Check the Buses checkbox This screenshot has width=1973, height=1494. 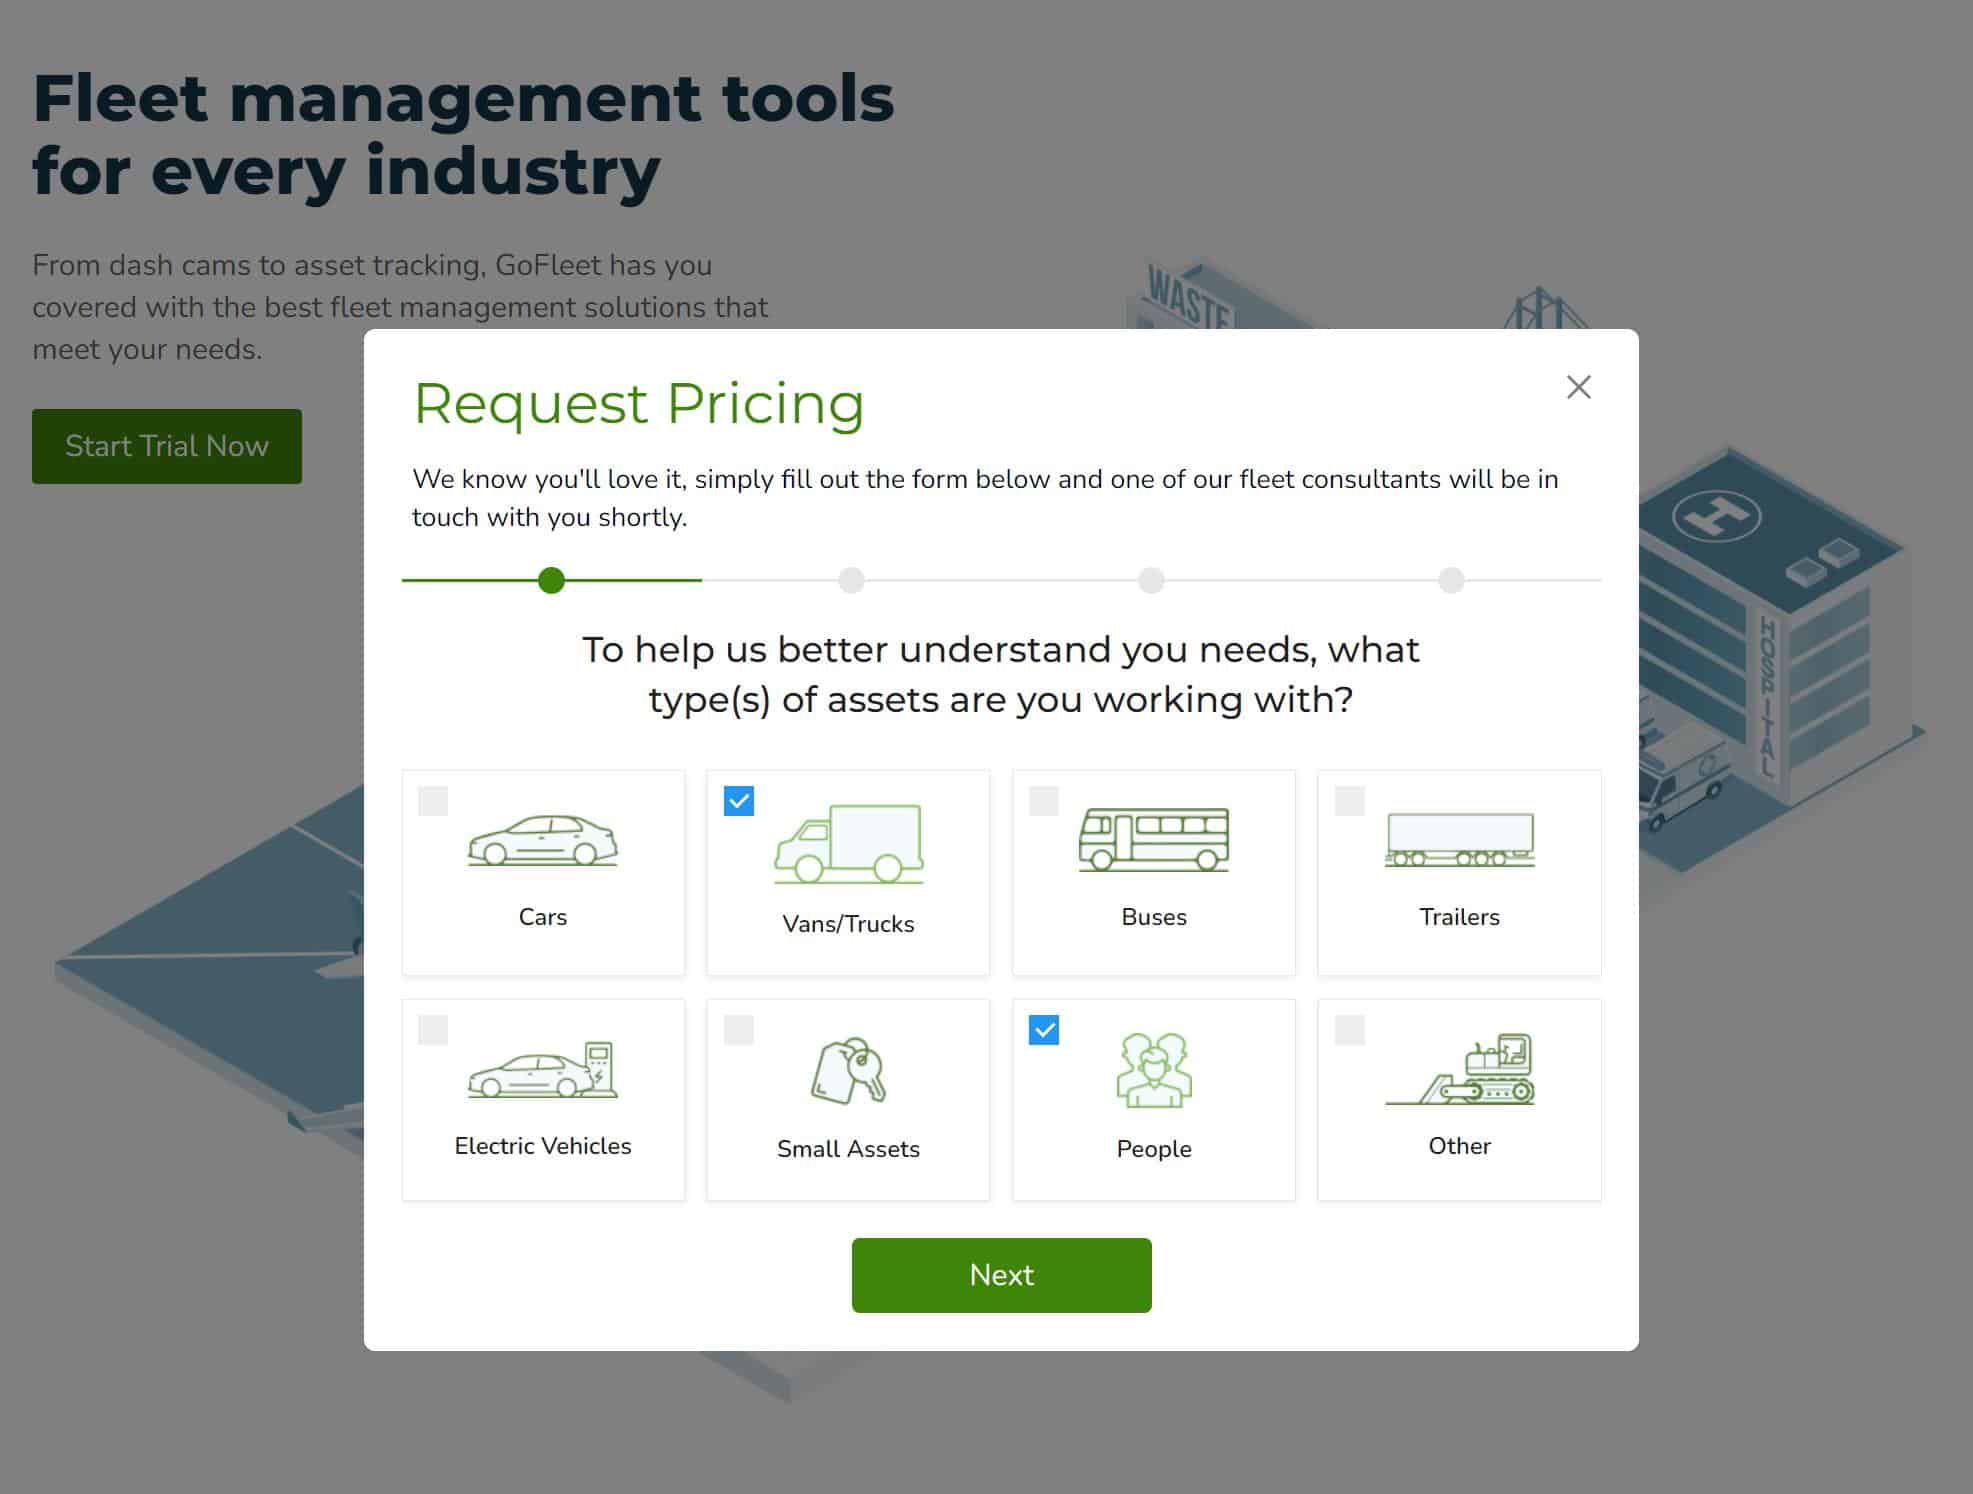tap(1043, 800)
